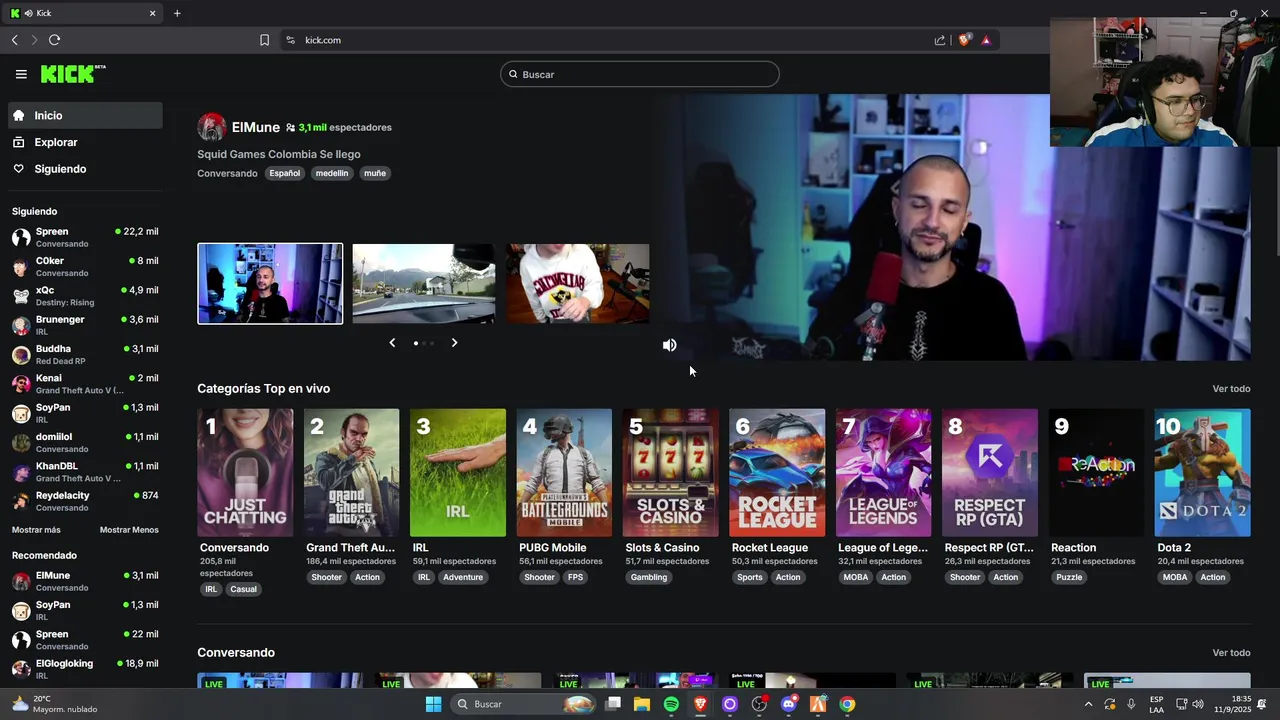Select the ElMune stream thumbnail
The width and height of the screenshot is (1280, 720).
[270, 284]
